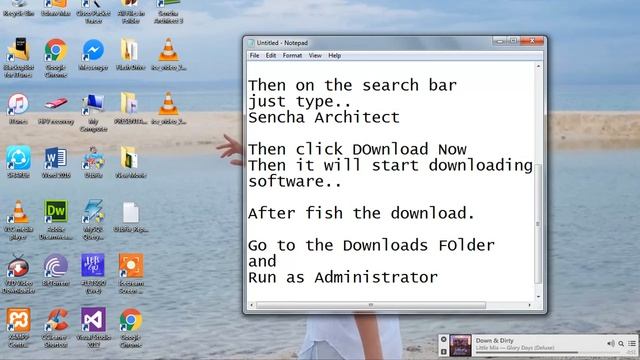Click the Untitled - Notepad title bar

pyautogui.click(x=367, y=42)
